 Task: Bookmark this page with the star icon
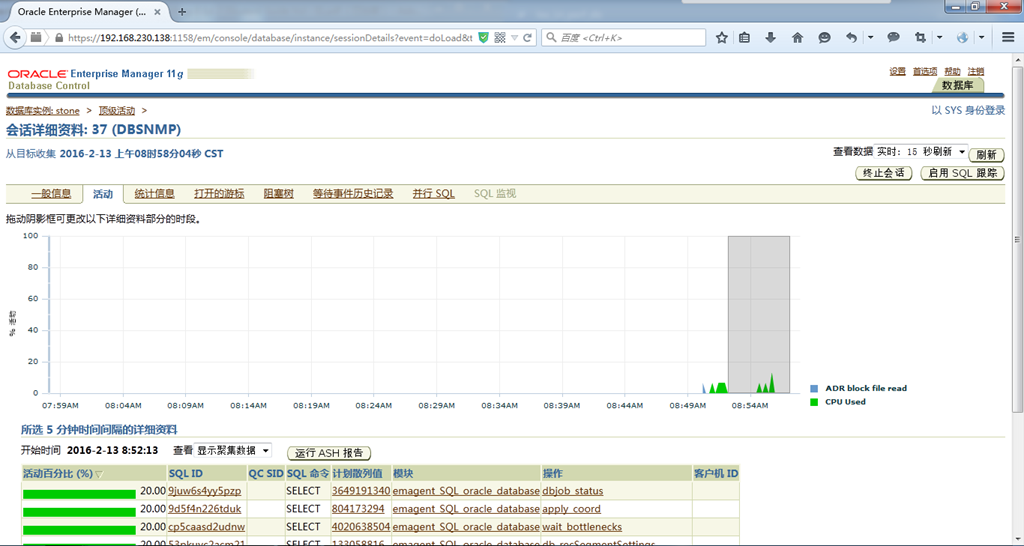click(x=722, y=37)
